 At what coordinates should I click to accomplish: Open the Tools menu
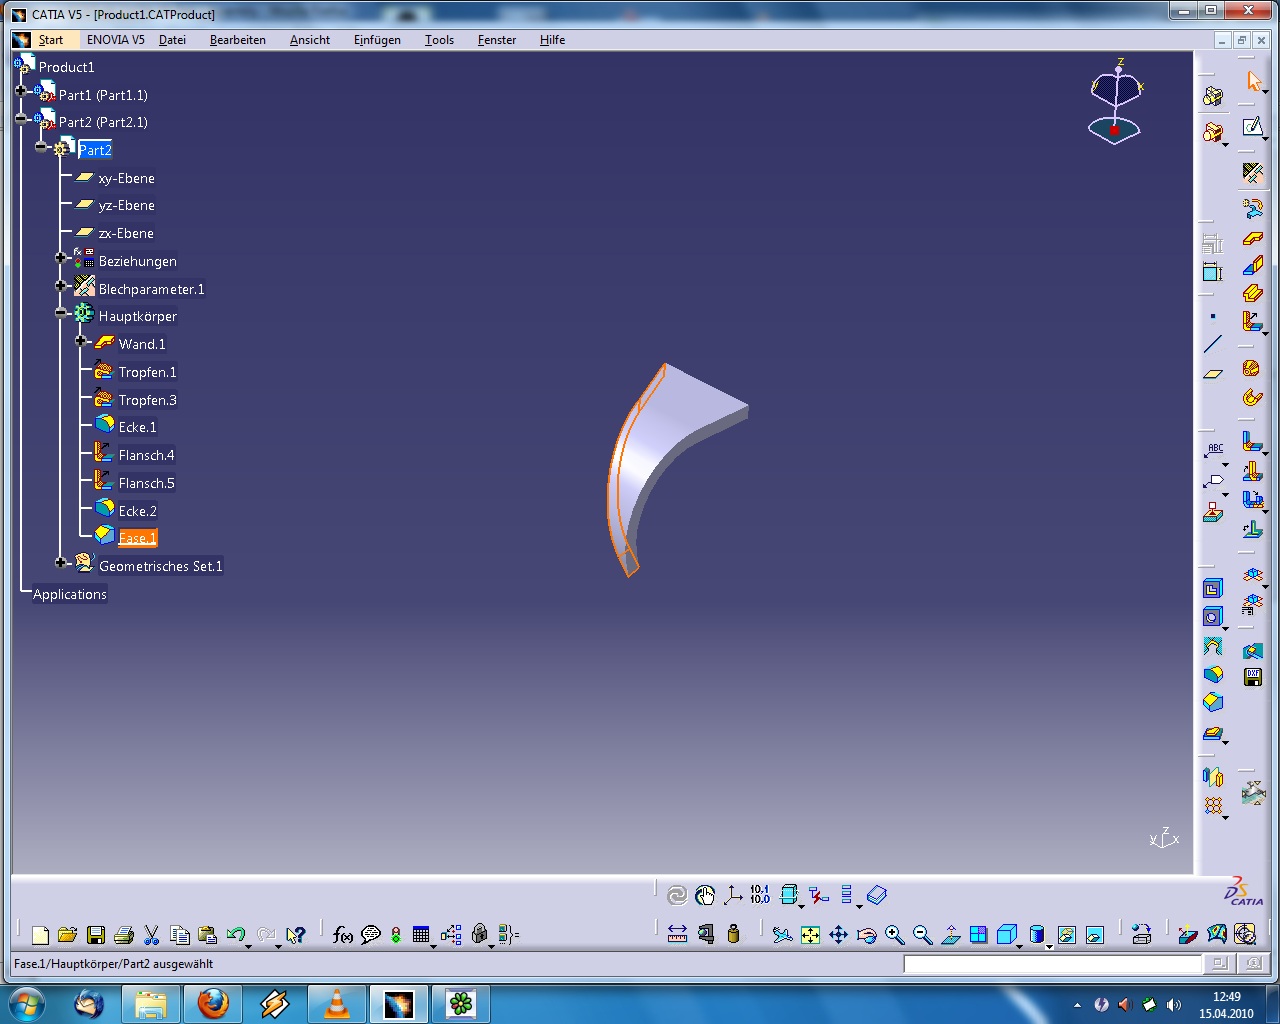[439, 40]
